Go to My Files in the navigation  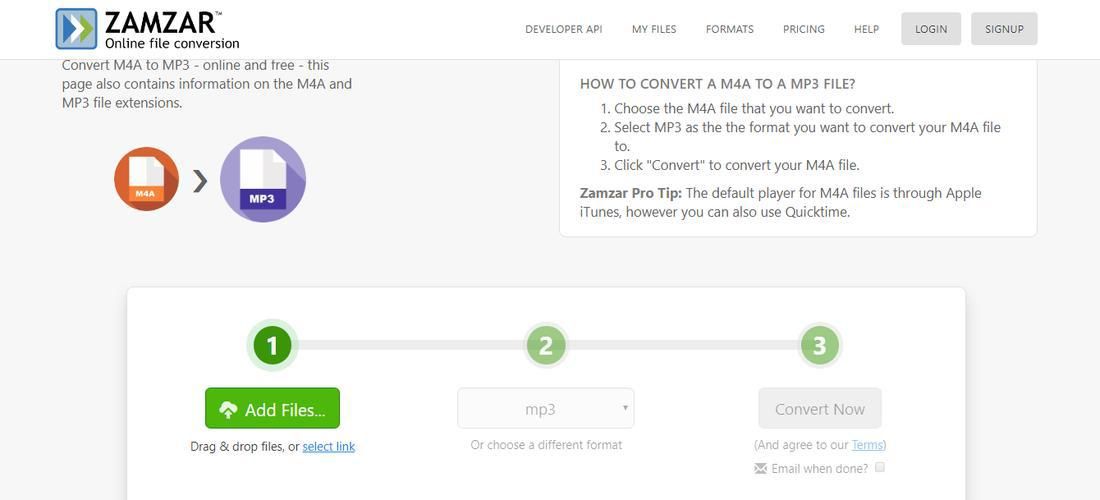click(654, 29)
